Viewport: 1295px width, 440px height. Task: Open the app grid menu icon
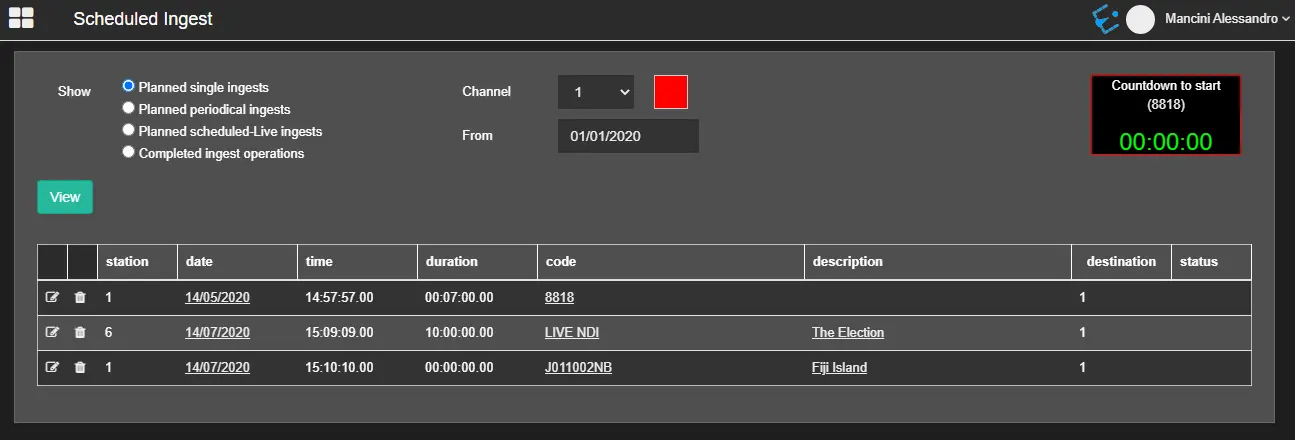tap(21, 18)
